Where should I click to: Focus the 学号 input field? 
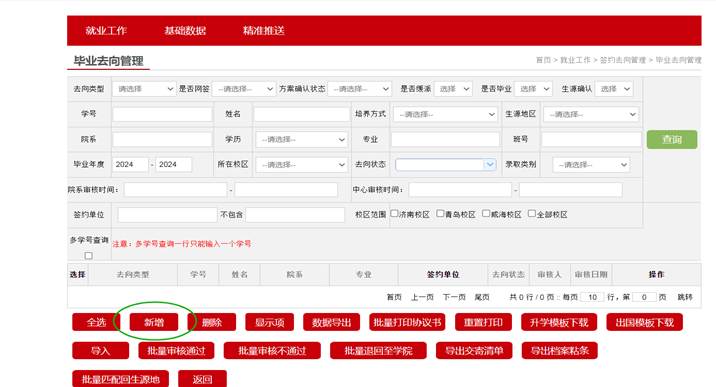coord(162,114)
